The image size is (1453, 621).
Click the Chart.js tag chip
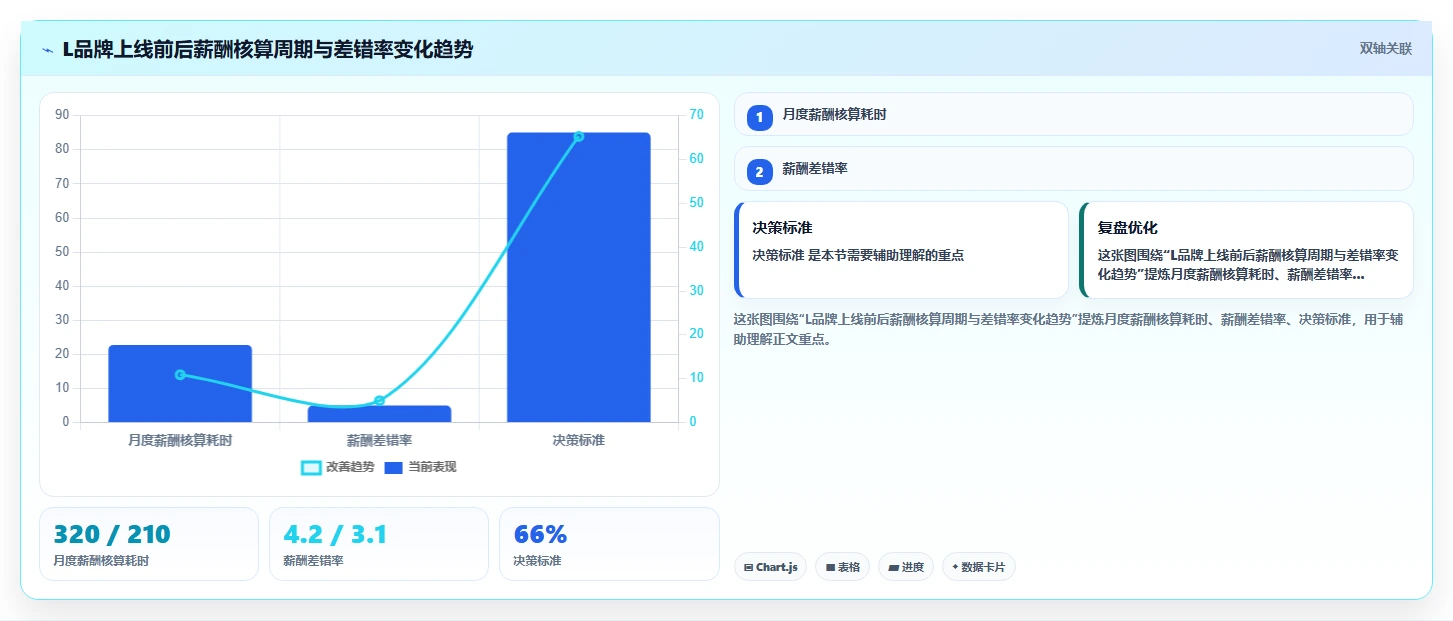[x=770, y=567]
